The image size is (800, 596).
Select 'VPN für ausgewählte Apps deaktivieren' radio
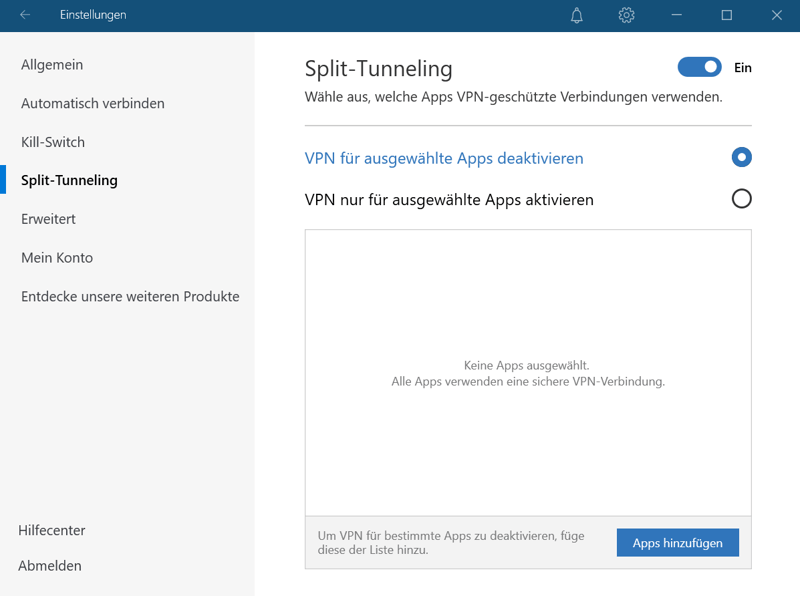[x=741, y=157]
